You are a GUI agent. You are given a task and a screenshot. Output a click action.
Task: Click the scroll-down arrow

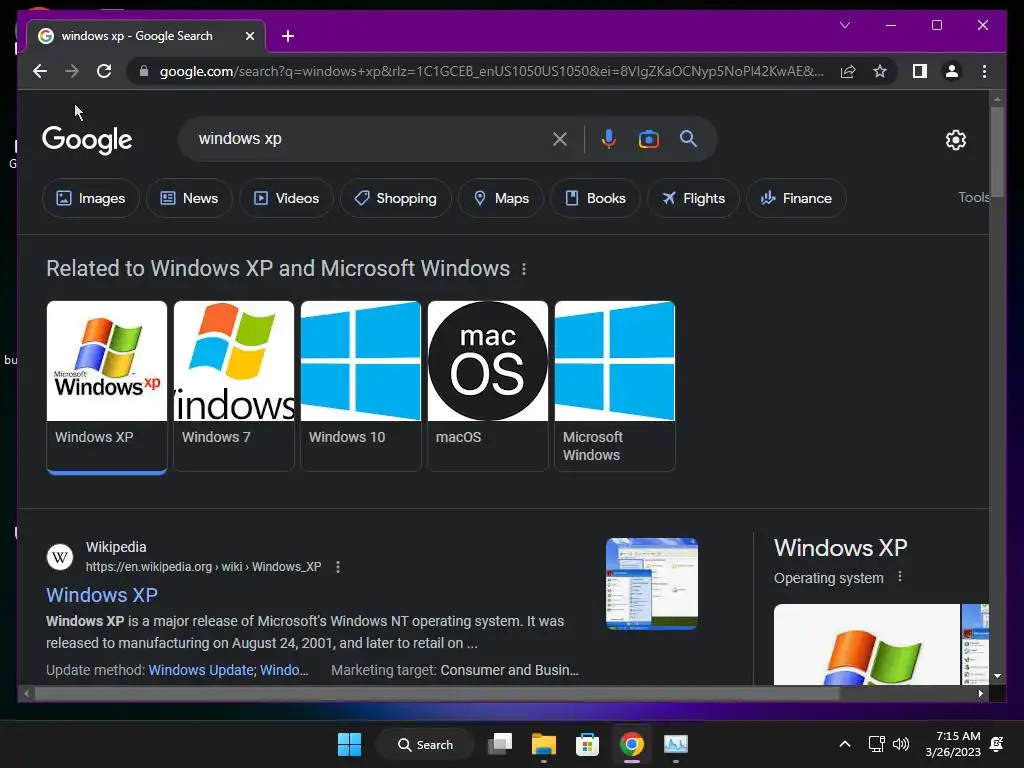click(x=997, y=676)
